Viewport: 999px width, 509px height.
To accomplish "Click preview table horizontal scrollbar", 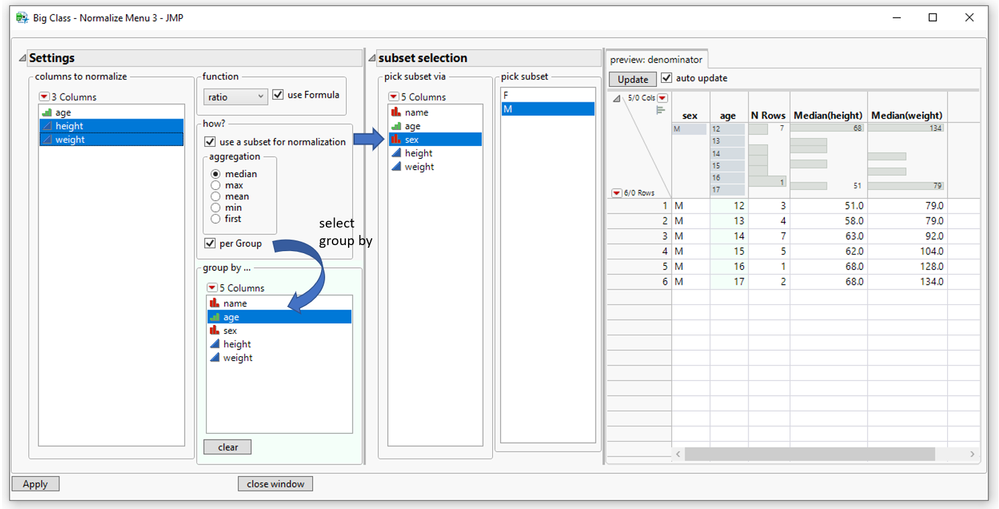I will click(x=809, y=454).
